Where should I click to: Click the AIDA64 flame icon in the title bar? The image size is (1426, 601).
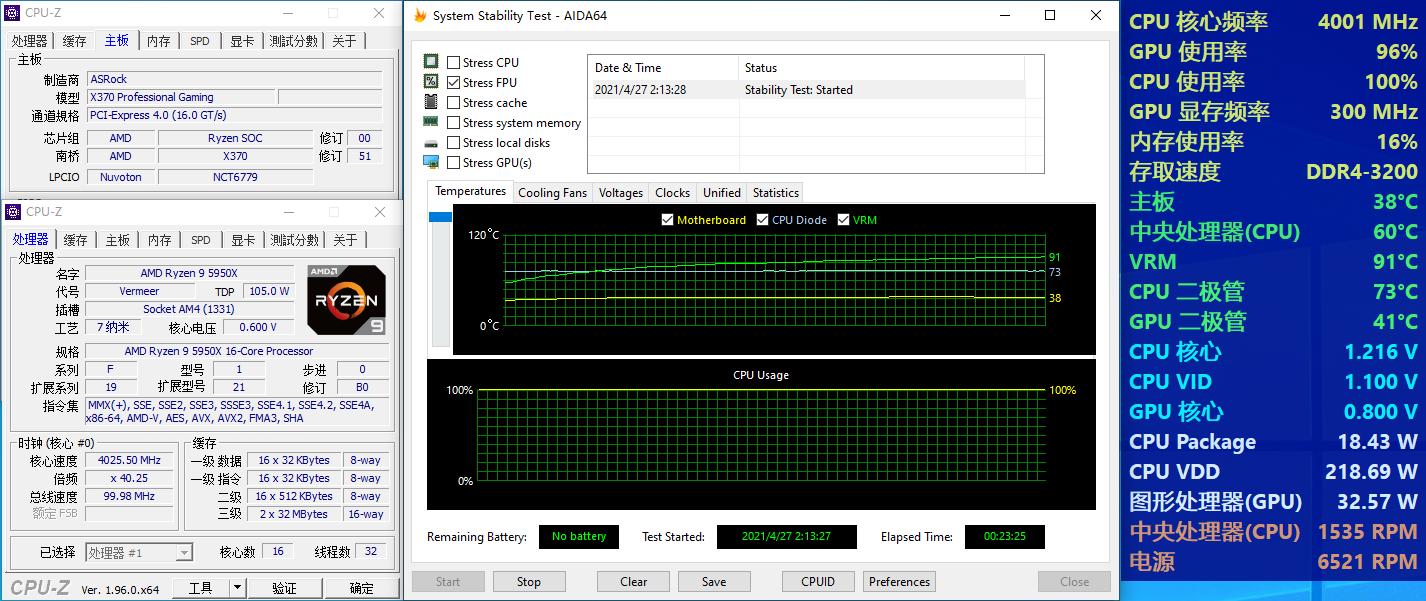(420, 15)
